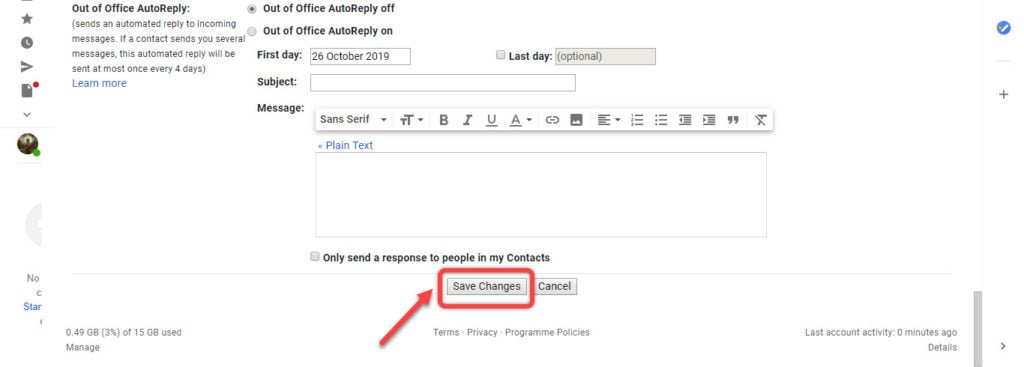Apply quote formatting to text
The width and height of the screenshot is (1024, 367).
[x=733, y=120]
